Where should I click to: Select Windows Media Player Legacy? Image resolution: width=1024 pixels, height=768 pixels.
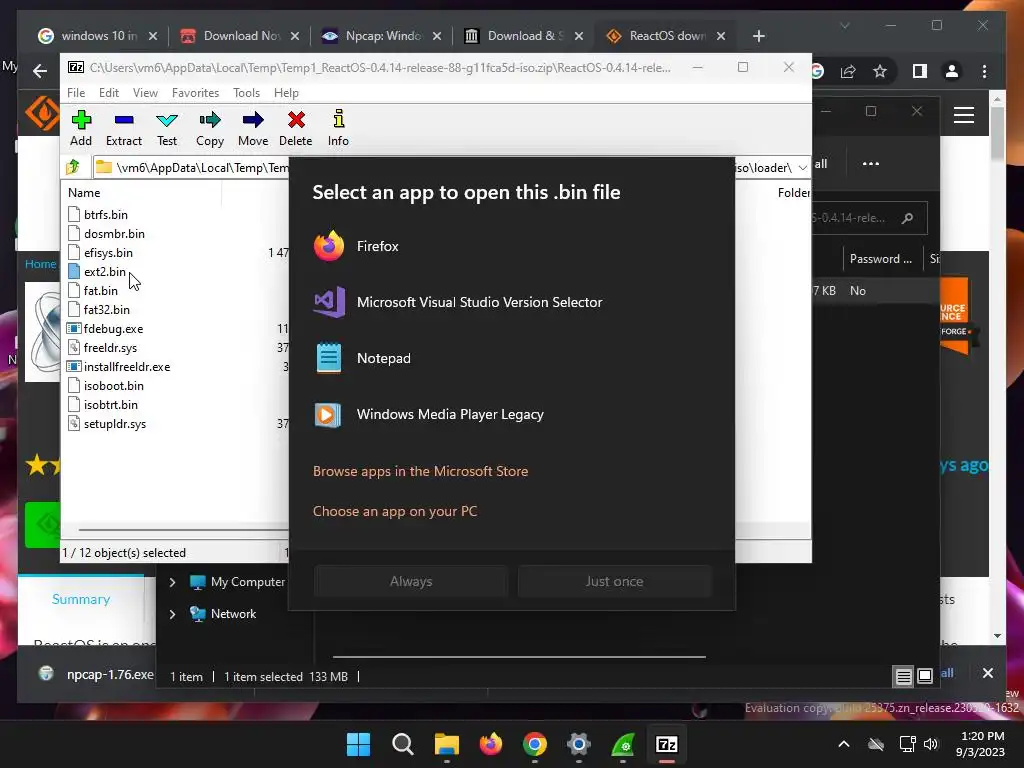[512, 415]
